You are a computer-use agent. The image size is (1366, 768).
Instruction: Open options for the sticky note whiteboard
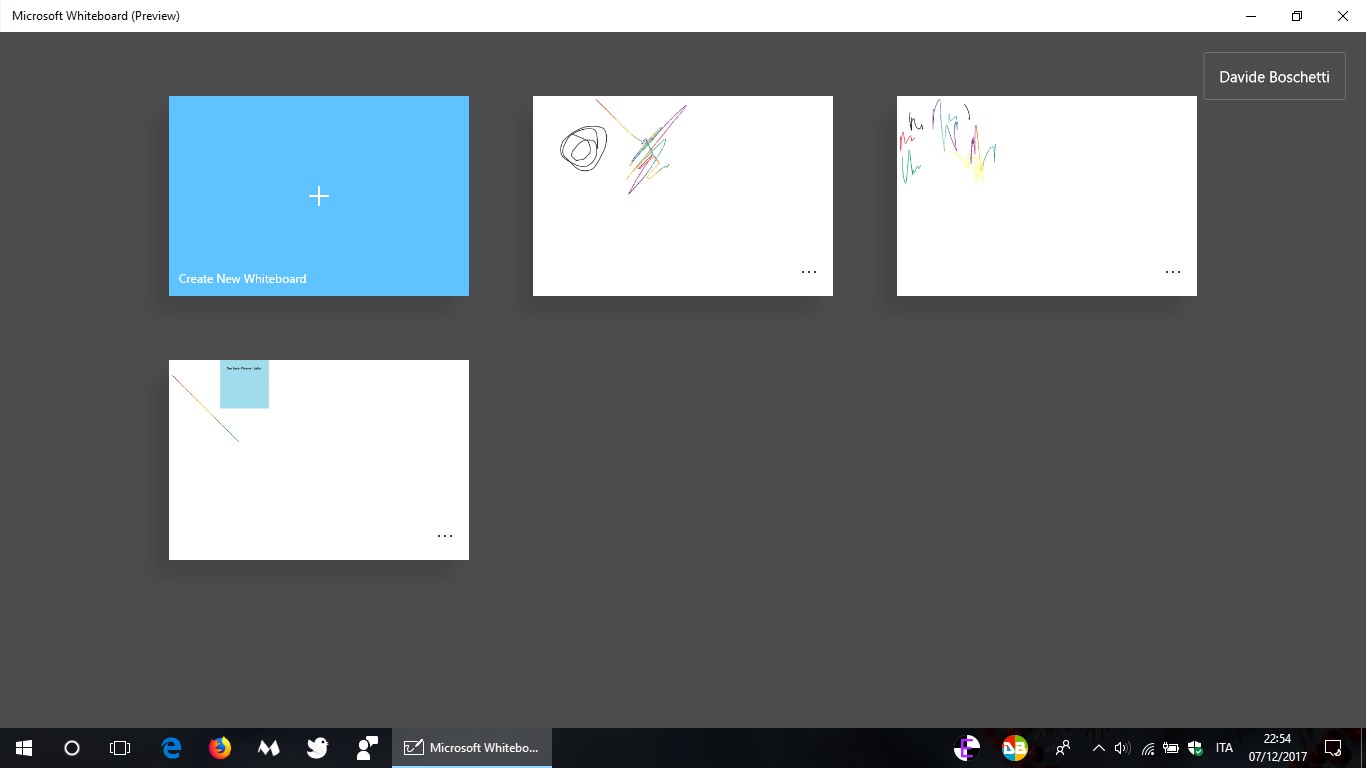point(445,536)
